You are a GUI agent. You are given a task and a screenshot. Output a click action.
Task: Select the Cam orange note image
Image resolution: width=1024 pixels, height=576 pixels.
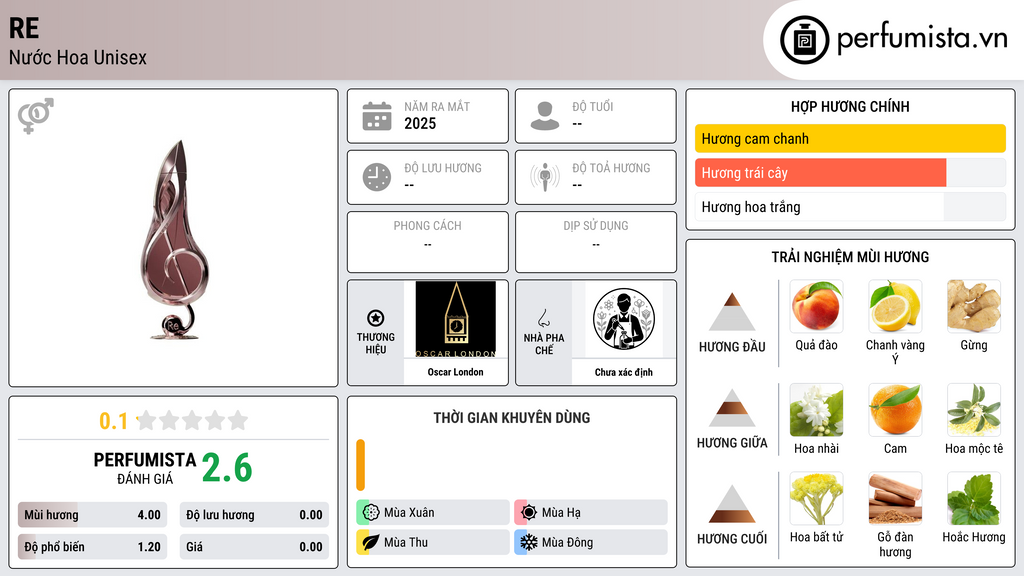pos(895,410)
